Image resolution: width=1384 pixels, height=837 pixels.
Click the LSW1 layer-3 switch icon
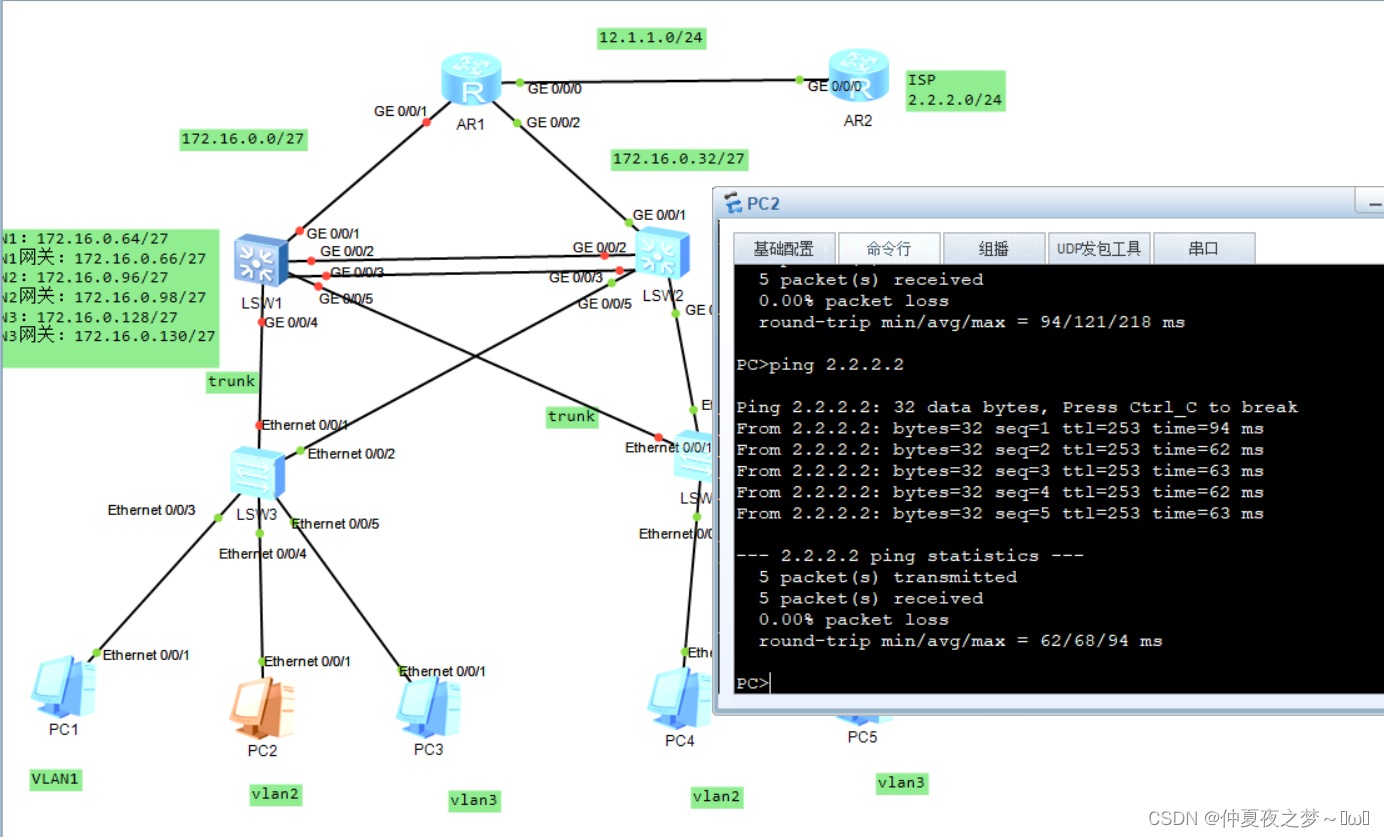tap(260, 262)
